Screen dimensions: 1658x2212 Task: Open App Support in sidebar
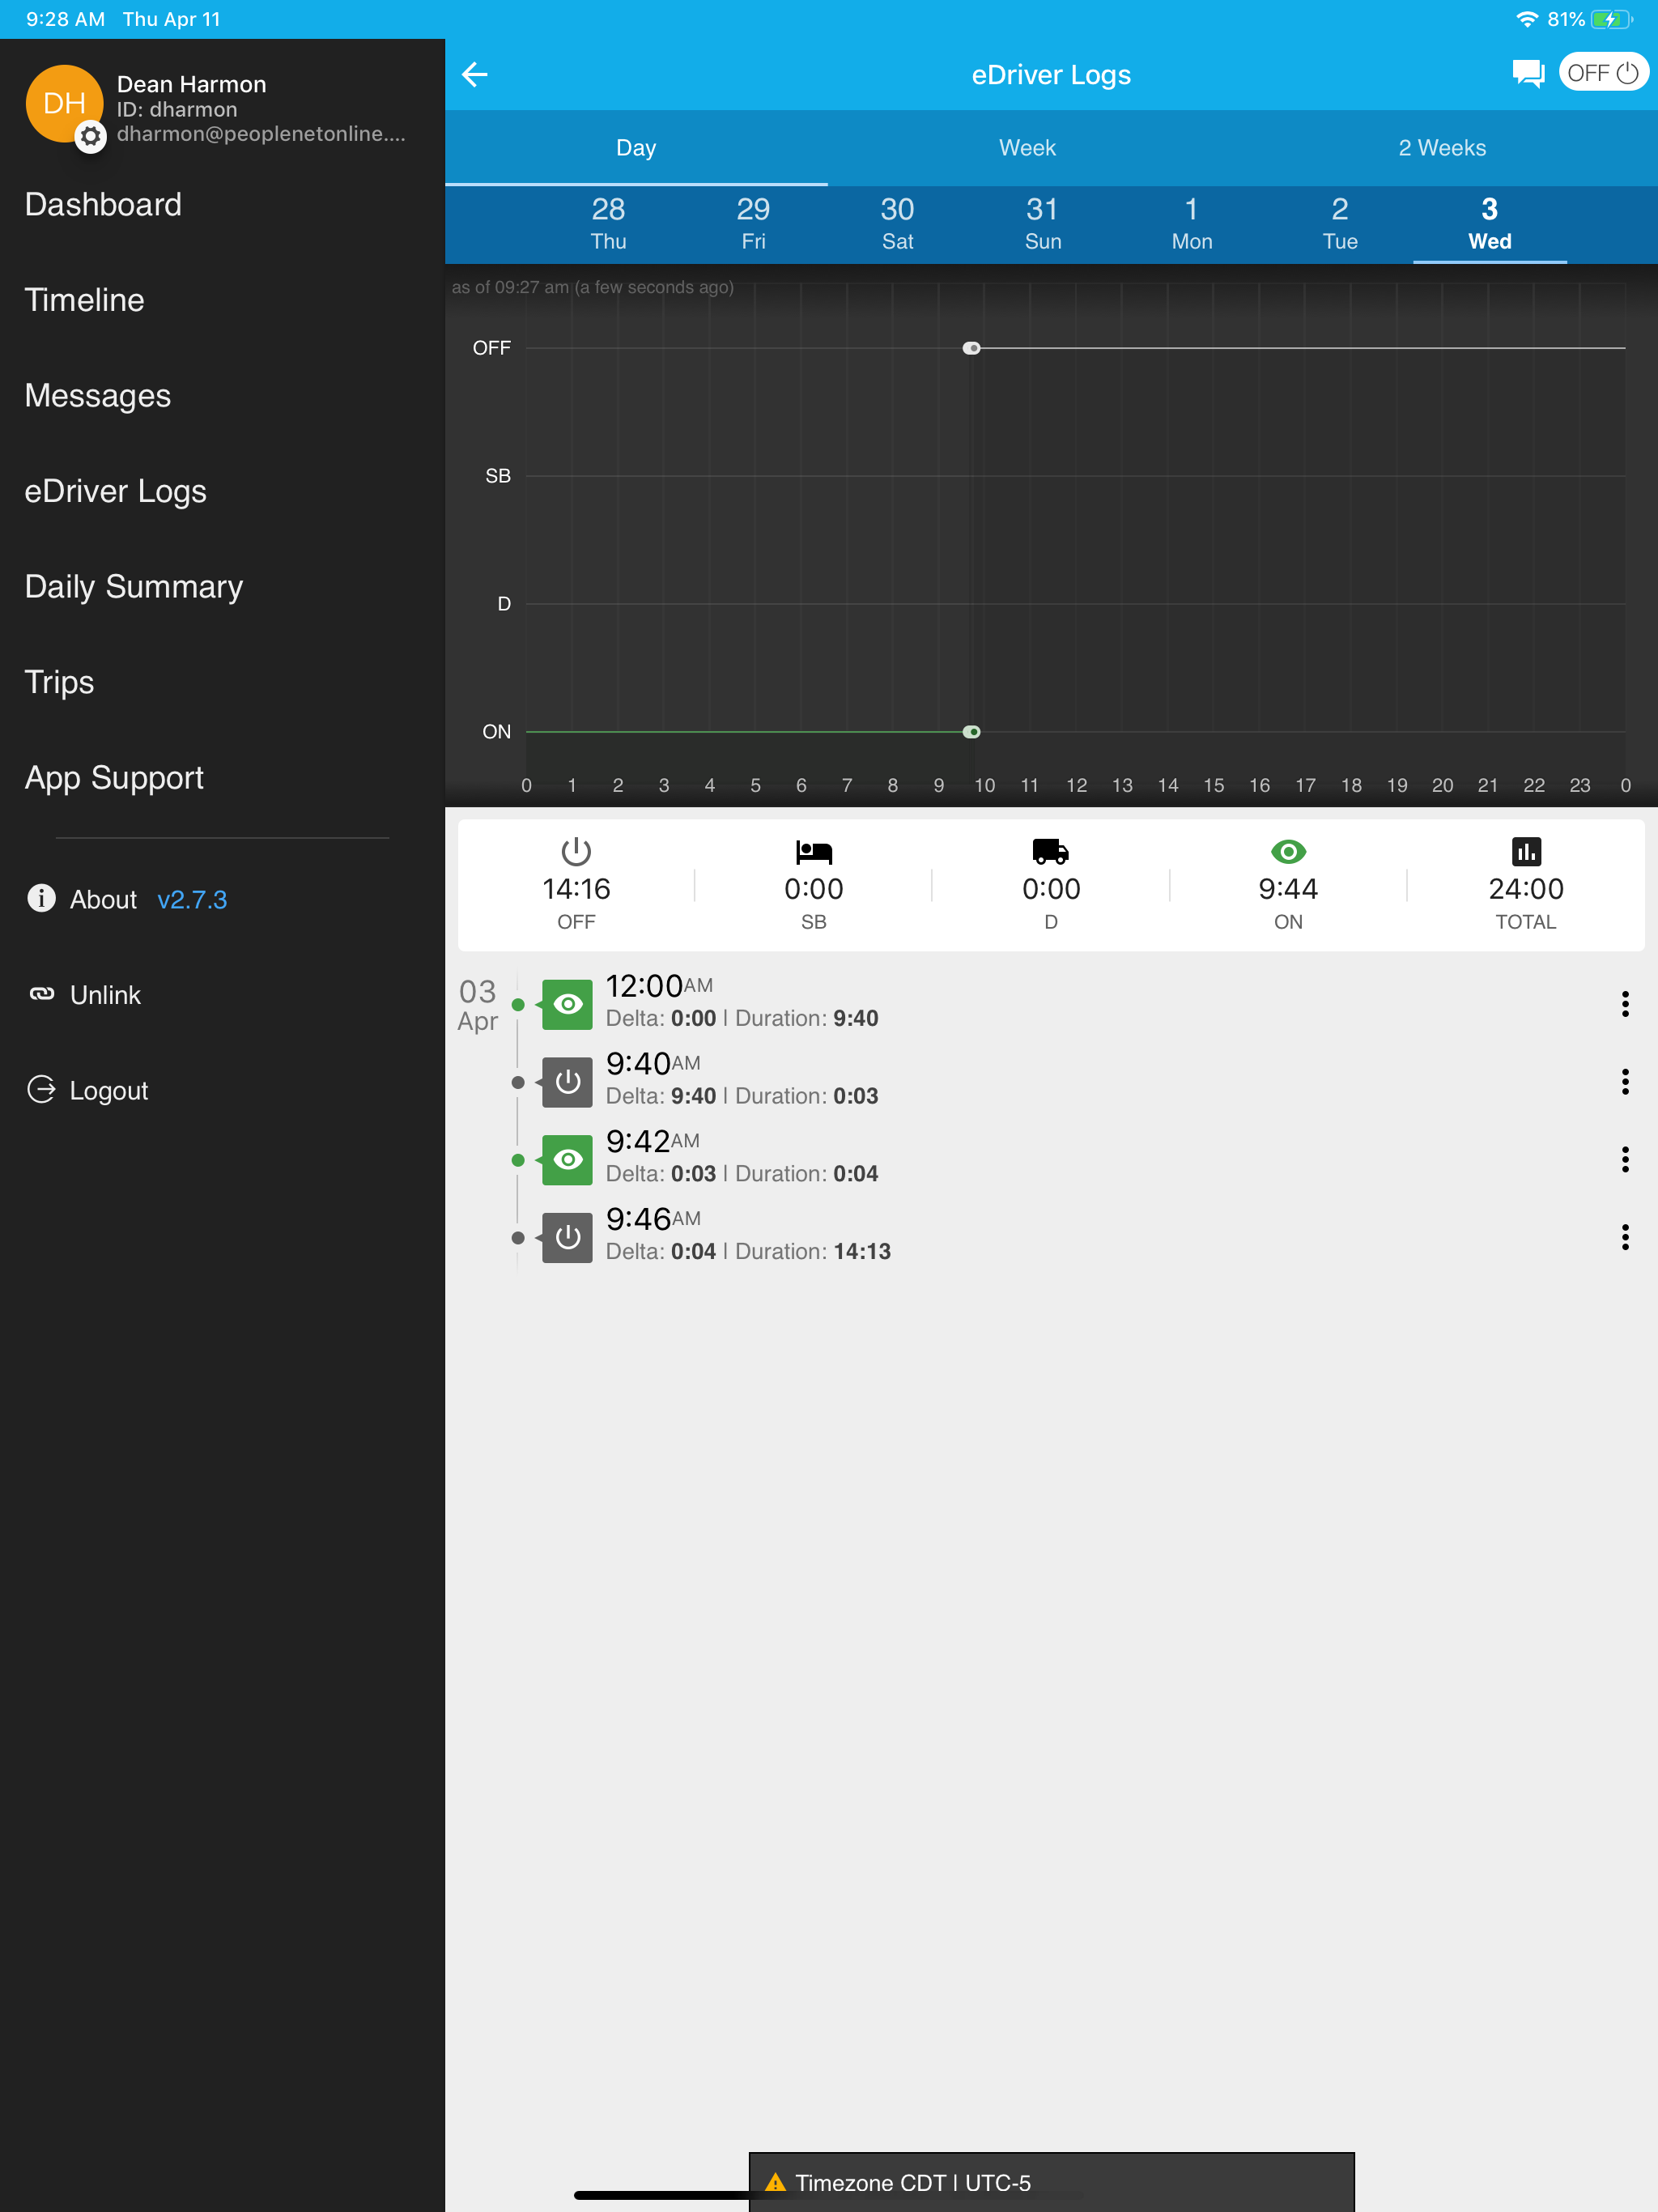coord(114,778)
